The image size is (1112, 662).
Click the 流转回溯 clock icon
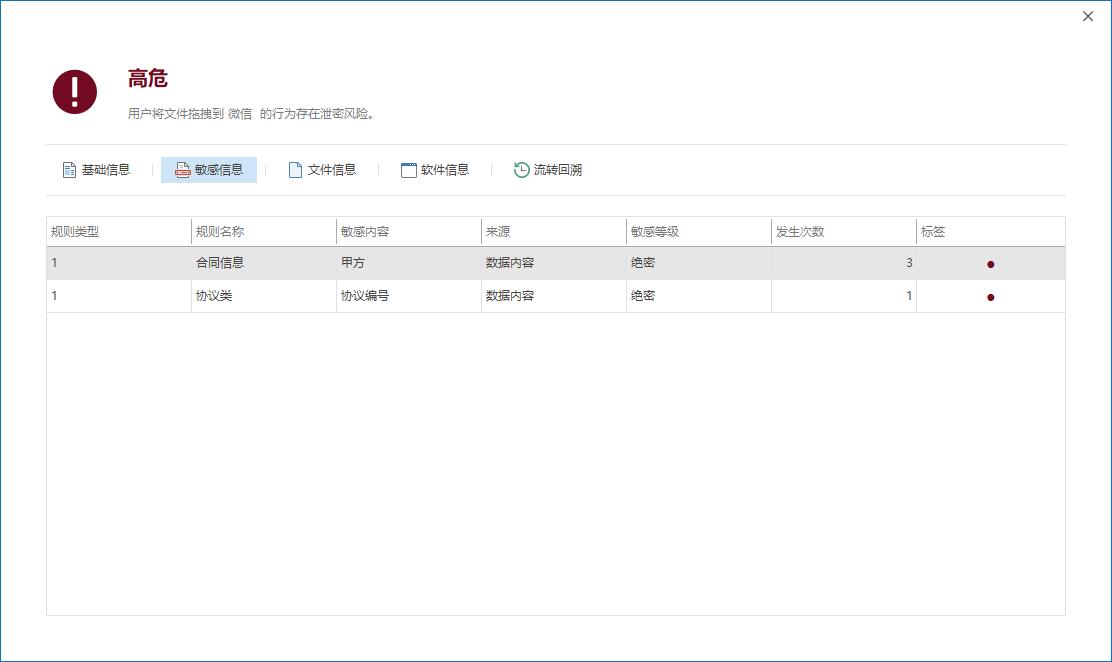[521, 170]
